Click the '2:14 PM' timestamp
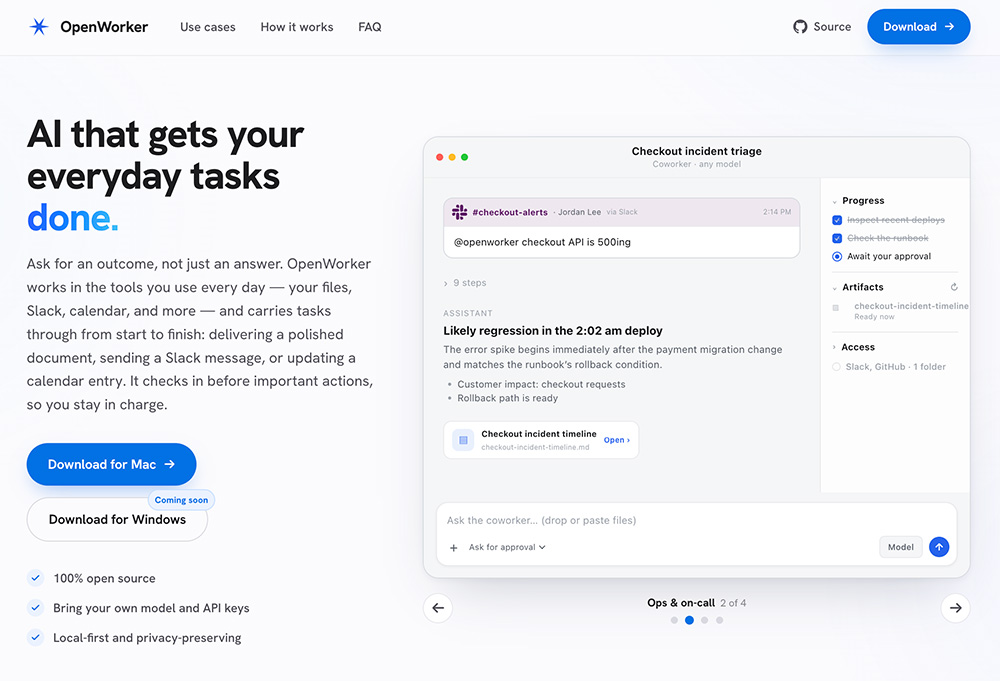The width and height of the screenshot is (1000, 681). tap(777, 212)
